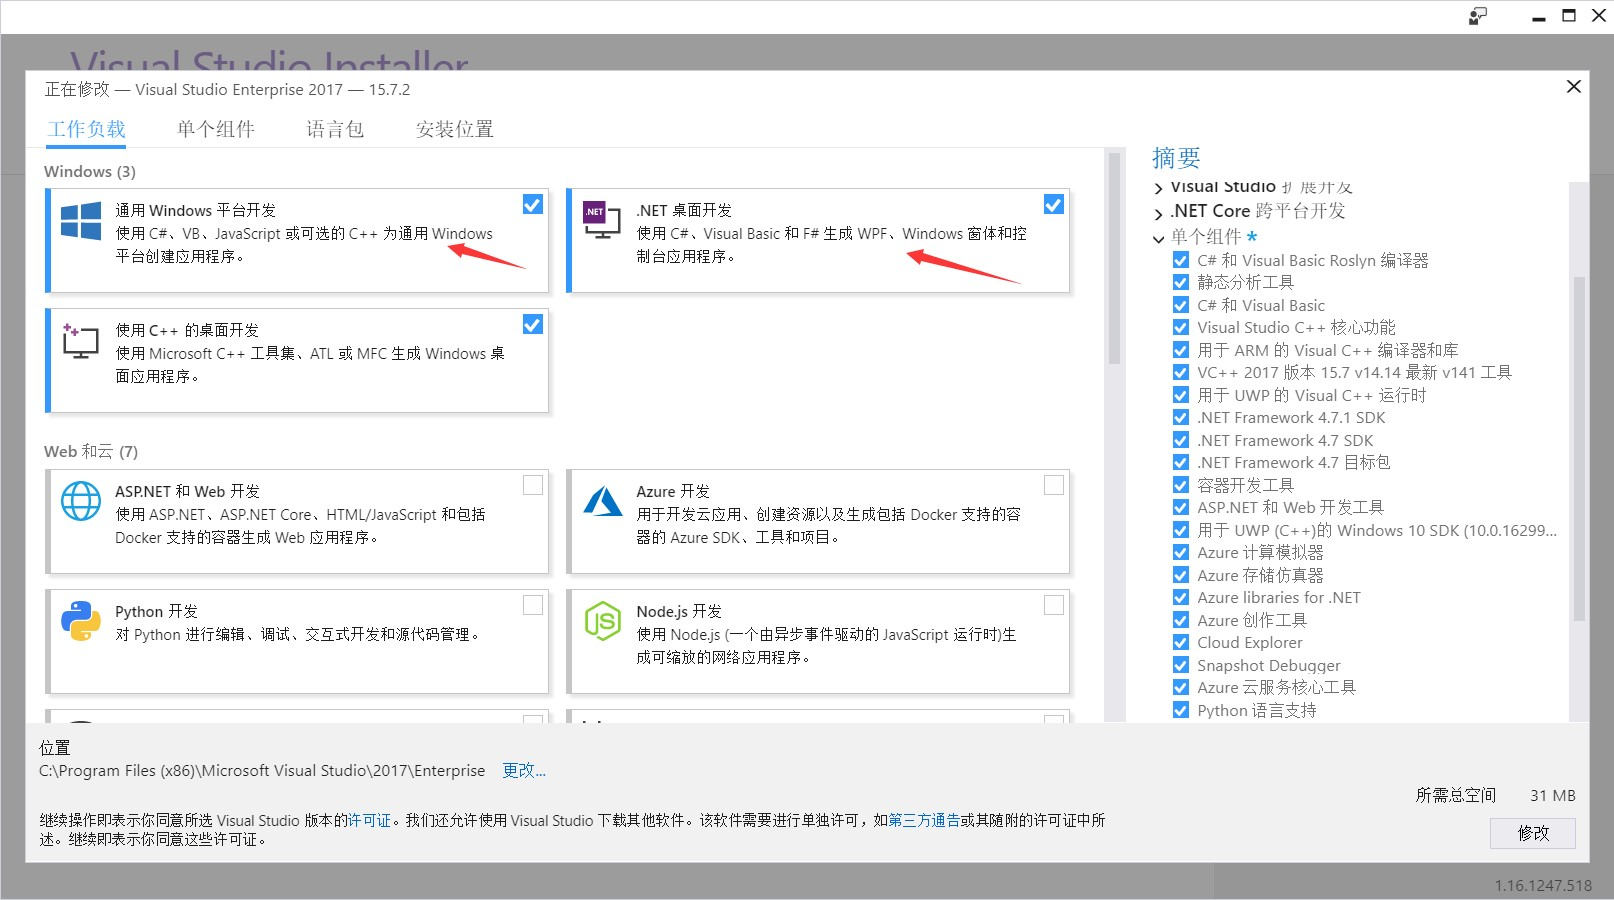Viewport: 1614px width, 900px height.
Task: Uncheck 用于 UWP 的 Visual C++ 运行时
Action: point(1181,395)
